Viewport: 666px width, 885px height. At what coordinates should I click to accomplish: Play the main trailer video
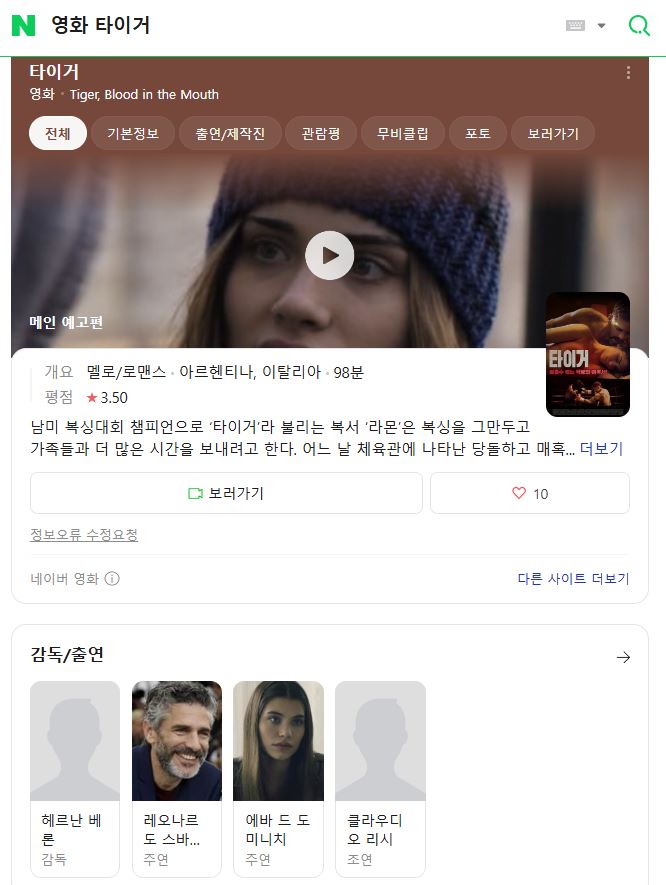[329, 256]
